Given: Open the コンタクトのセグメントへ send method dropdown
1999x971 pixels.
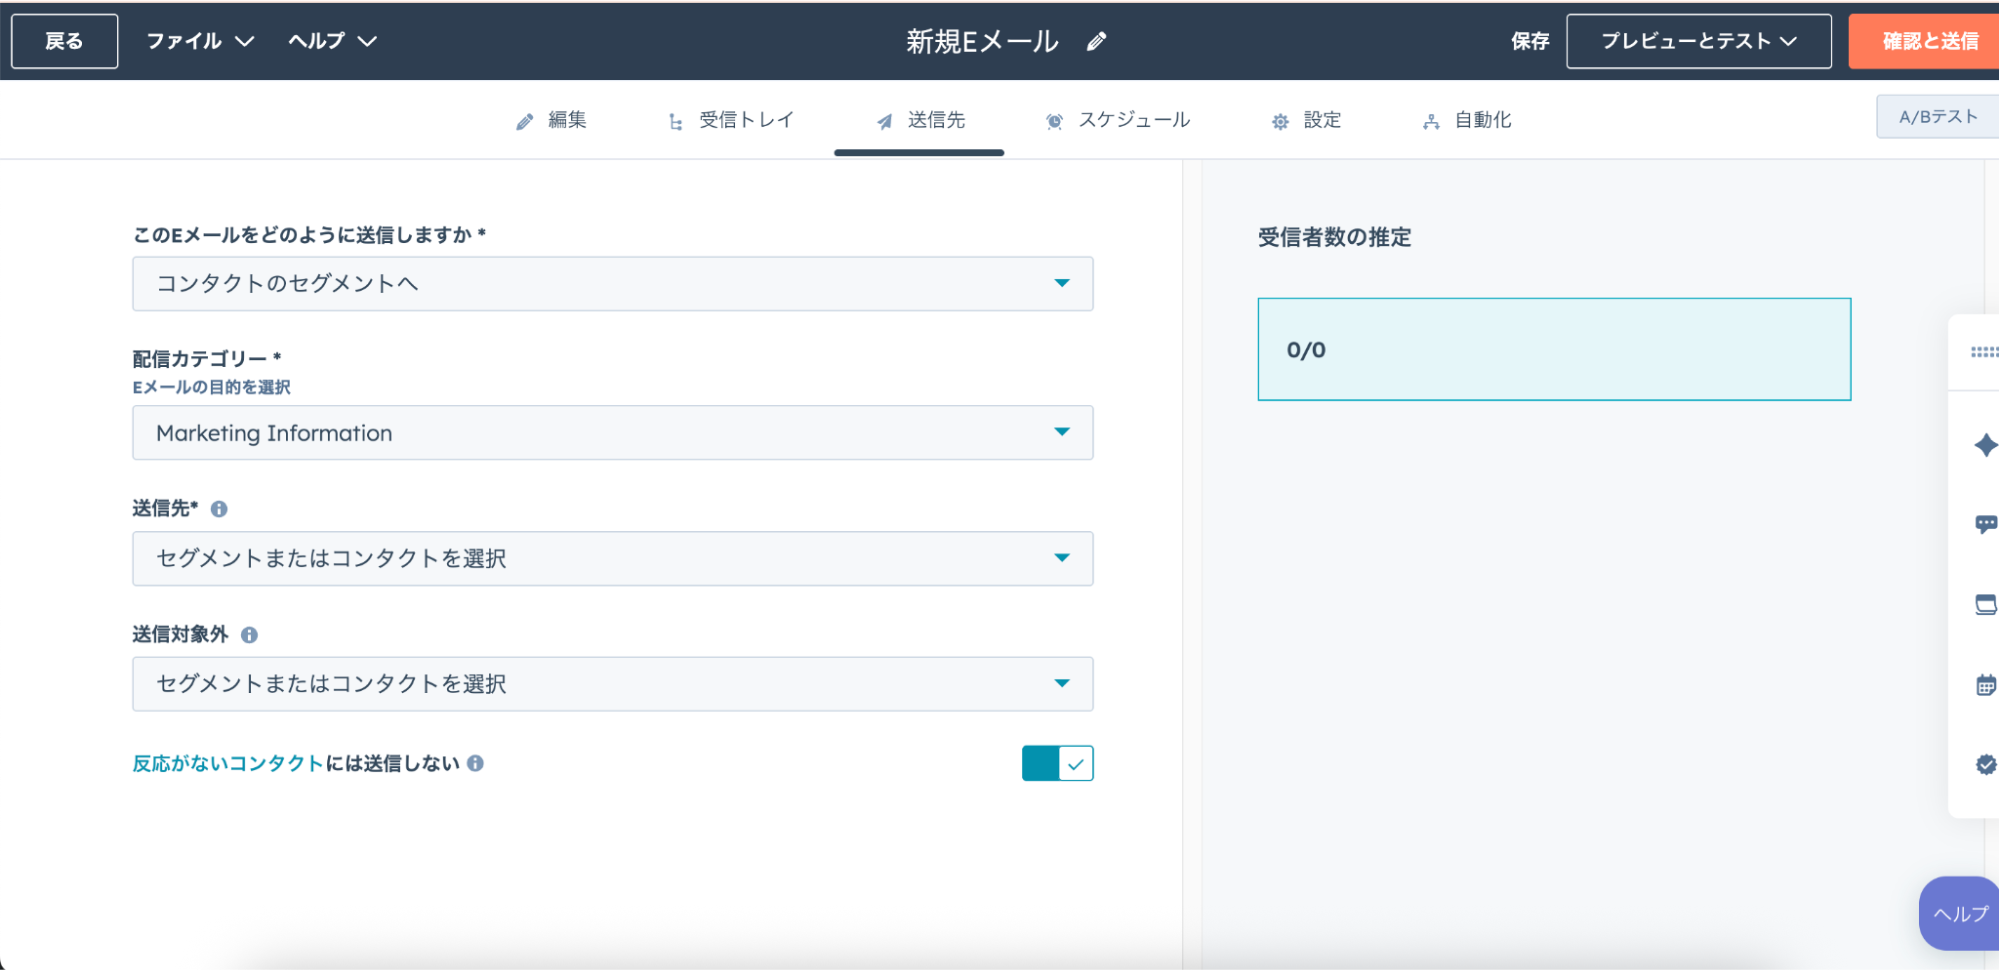Looking at the screenshot, I should pos(612,284).
